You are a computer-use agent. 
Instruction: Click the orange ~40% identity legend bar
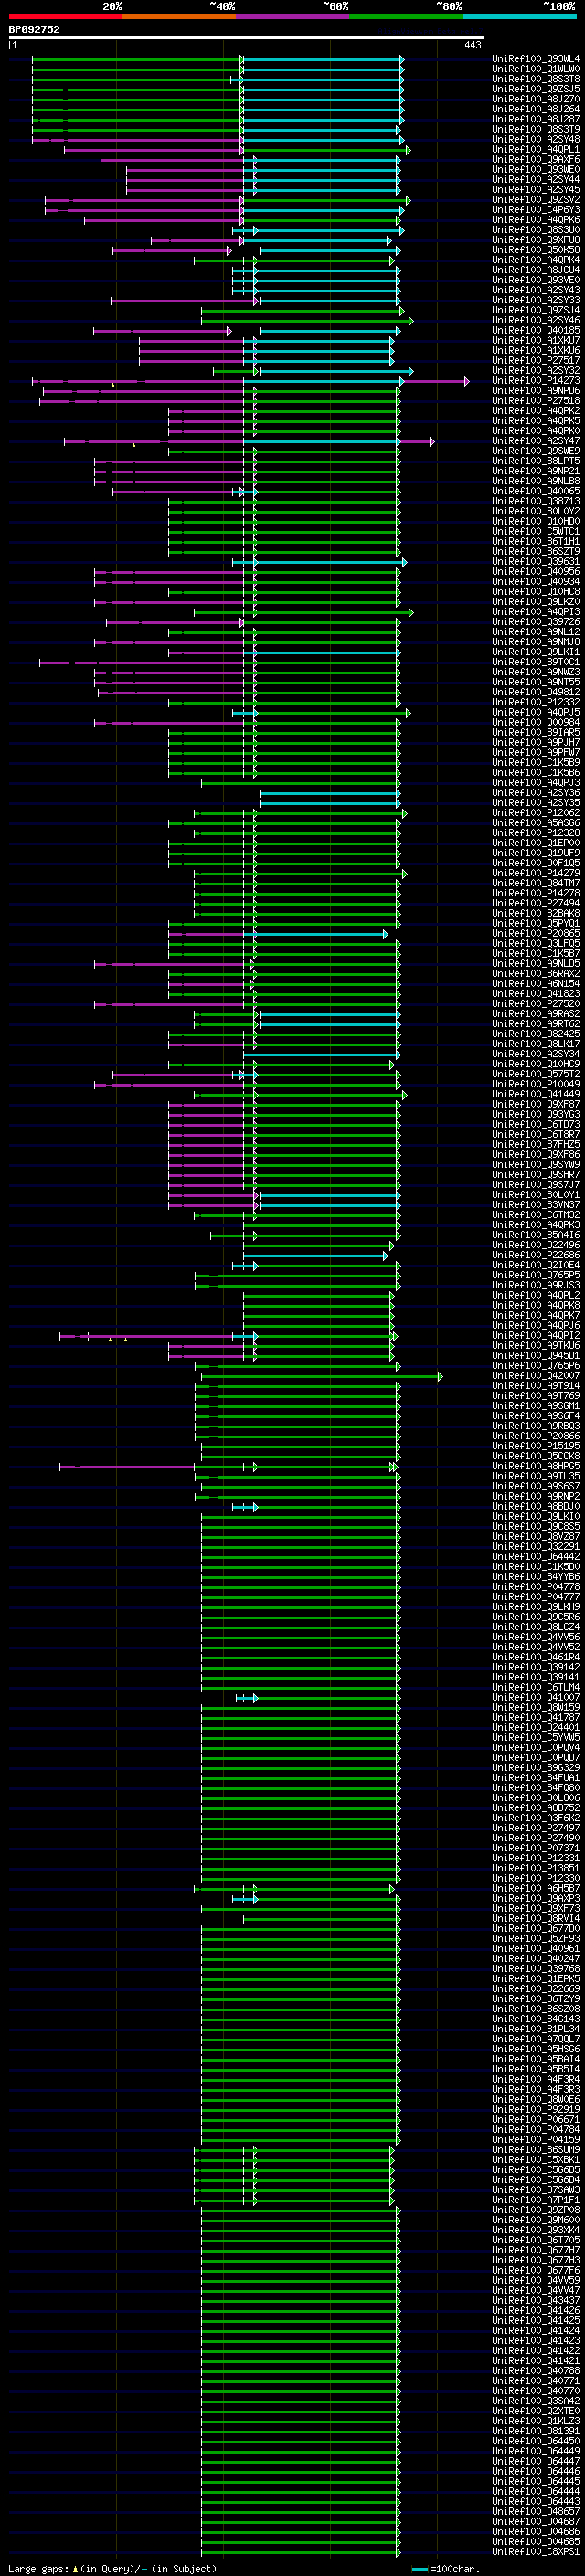[x=179, y=16]
